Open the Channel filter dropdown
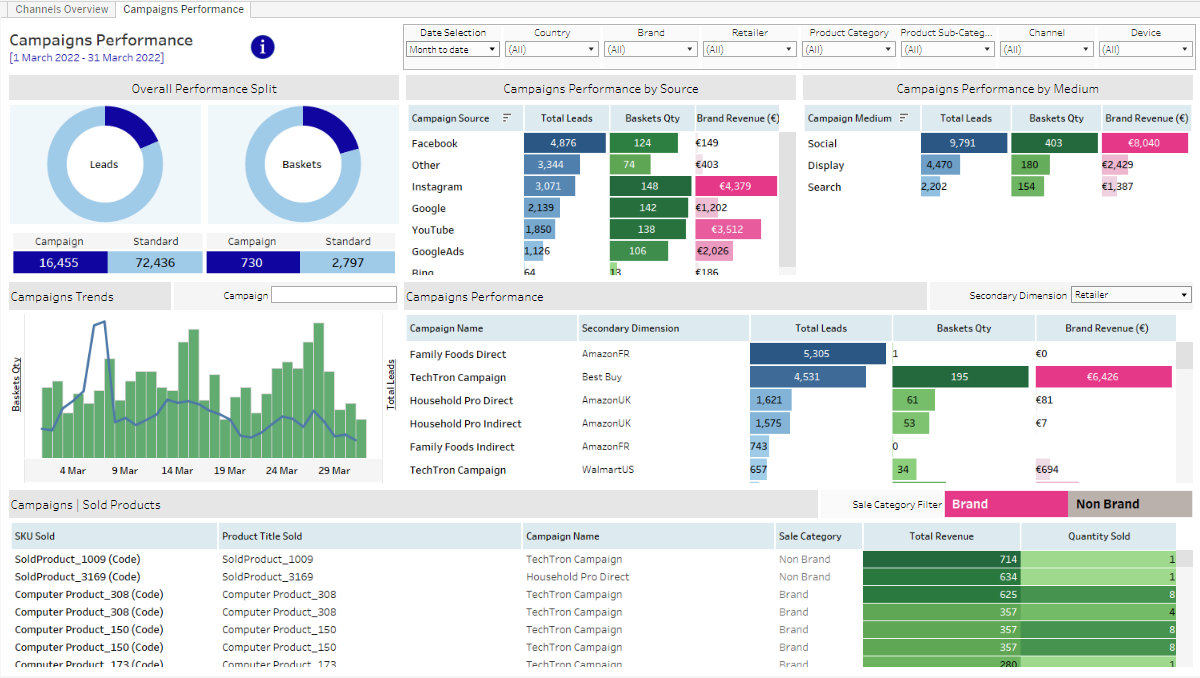This screenshot has width=1200, height=678. 1047,49
